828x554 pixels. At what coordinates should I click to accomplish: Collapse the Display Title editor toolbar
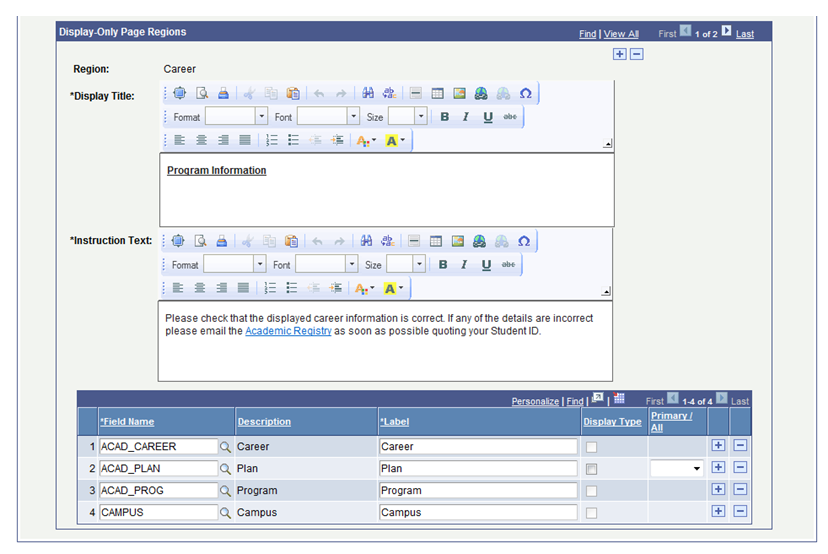608,144
